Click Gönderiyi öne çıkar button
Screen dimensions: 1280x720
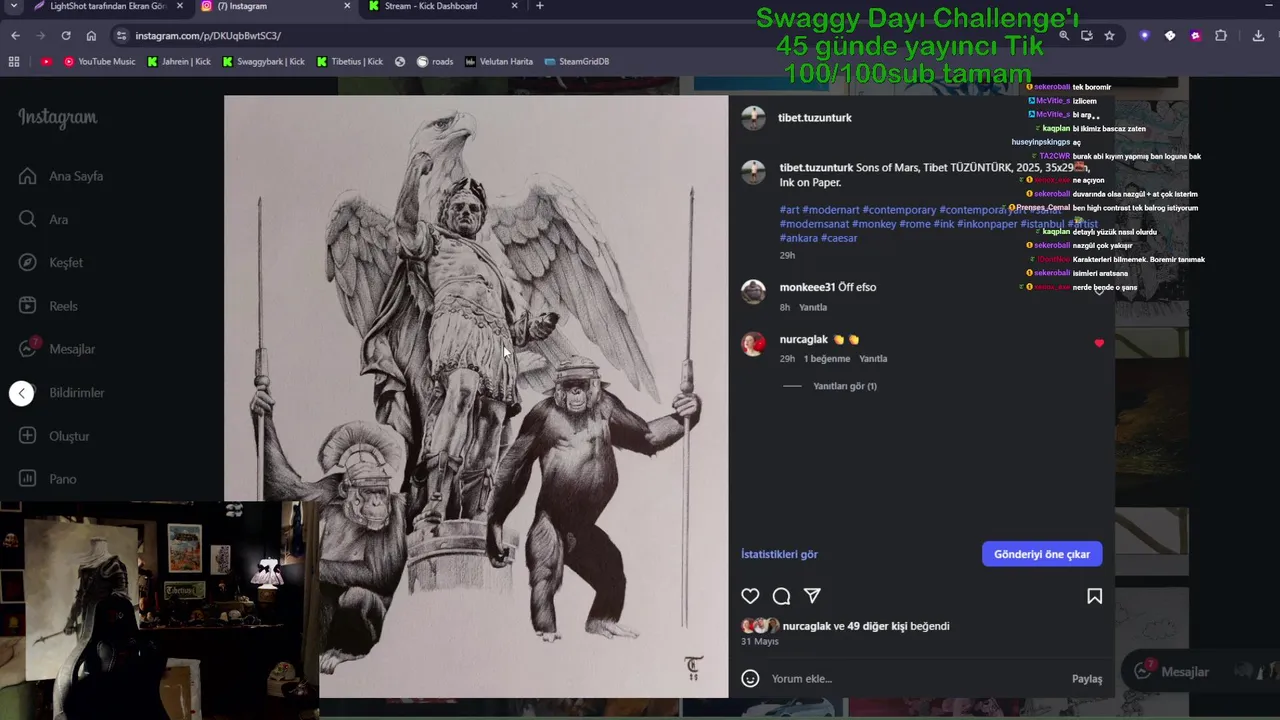1042,554
